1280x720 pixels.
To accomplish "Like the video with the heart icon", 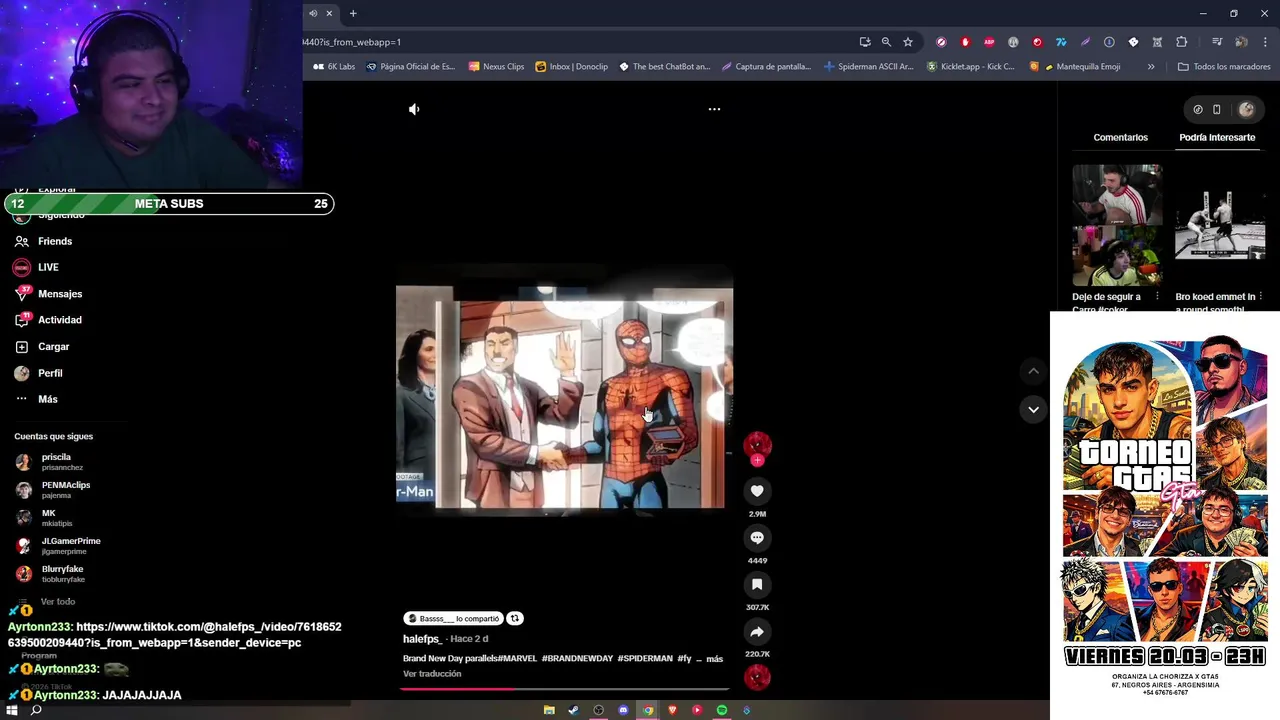I will pyautogui.click(x=757, y=491).
